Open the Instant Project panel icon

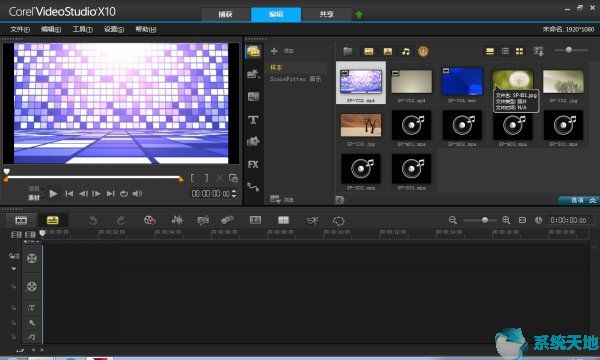(x=253, y=74)
